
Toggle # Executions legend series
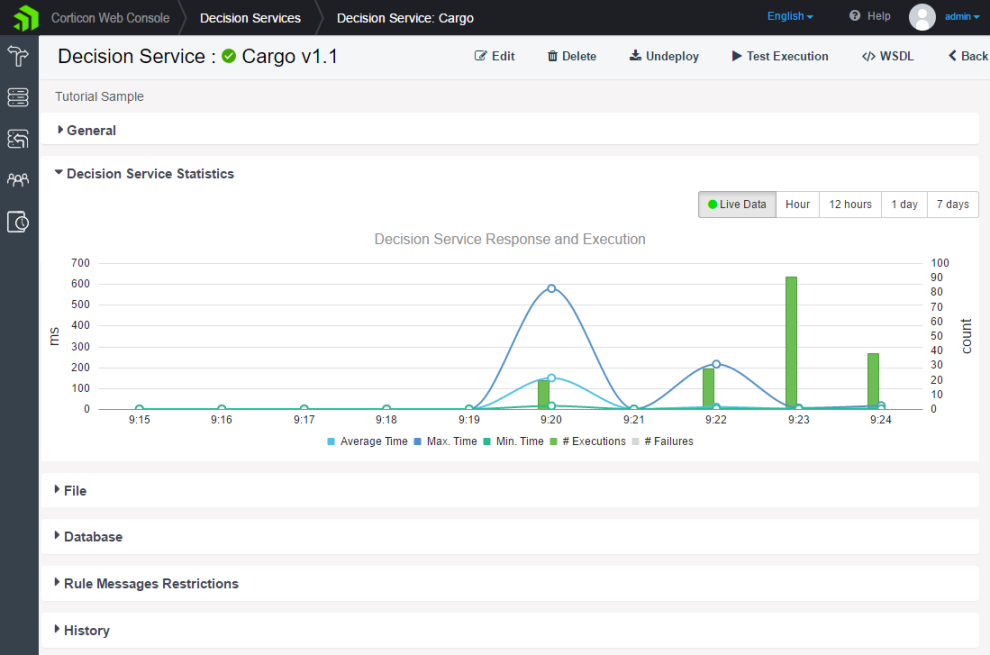pos(588,442)
